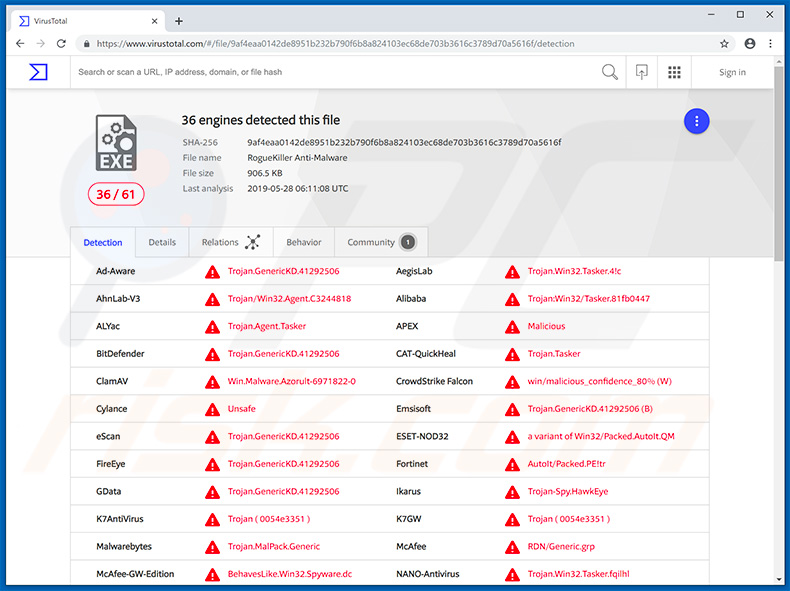Click the warning icon in the Fortinet row
Viewport: 790px width, 591px height.
pos(512,465)
